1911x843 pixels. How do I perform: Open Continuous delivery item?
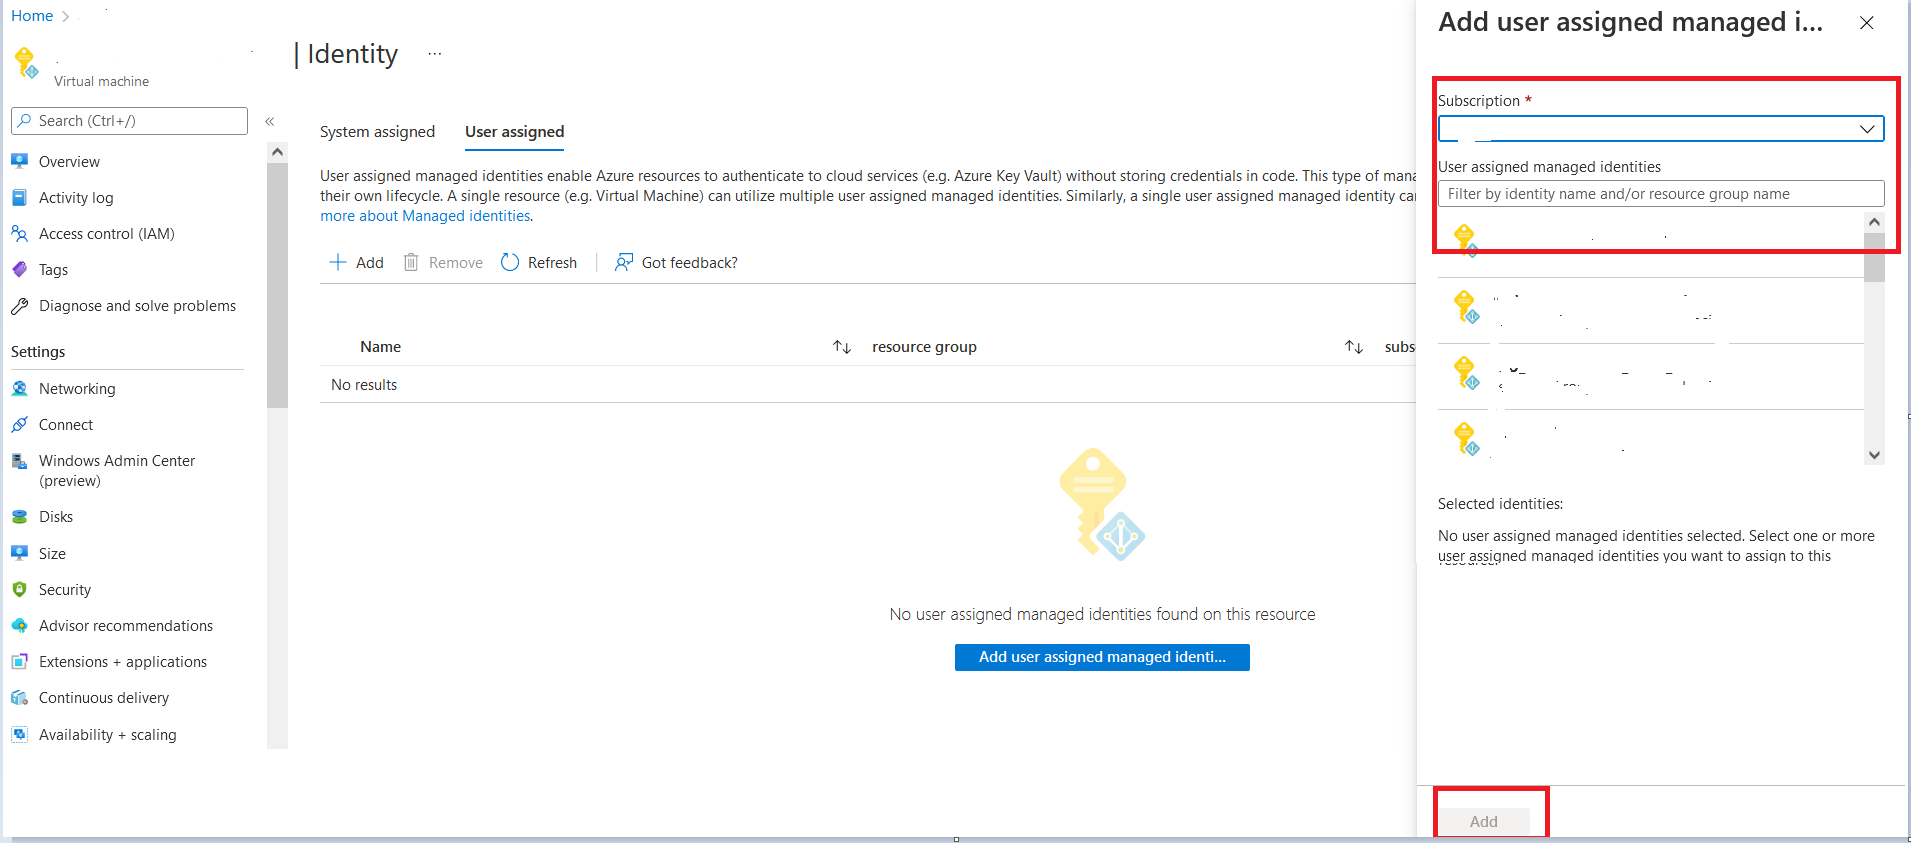coord(104,698)
